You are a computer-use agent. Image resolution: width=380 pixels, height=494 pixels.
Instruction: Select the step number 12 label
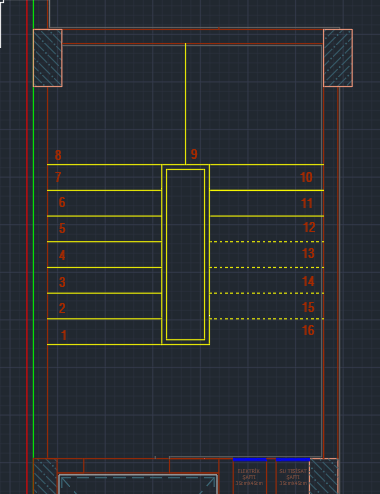[309, 227]
